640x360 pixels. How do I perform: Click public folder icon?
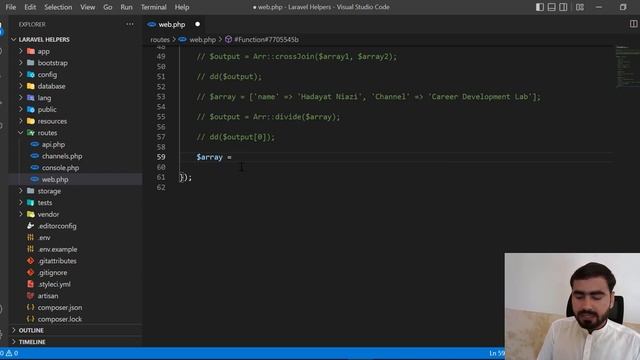31,109
